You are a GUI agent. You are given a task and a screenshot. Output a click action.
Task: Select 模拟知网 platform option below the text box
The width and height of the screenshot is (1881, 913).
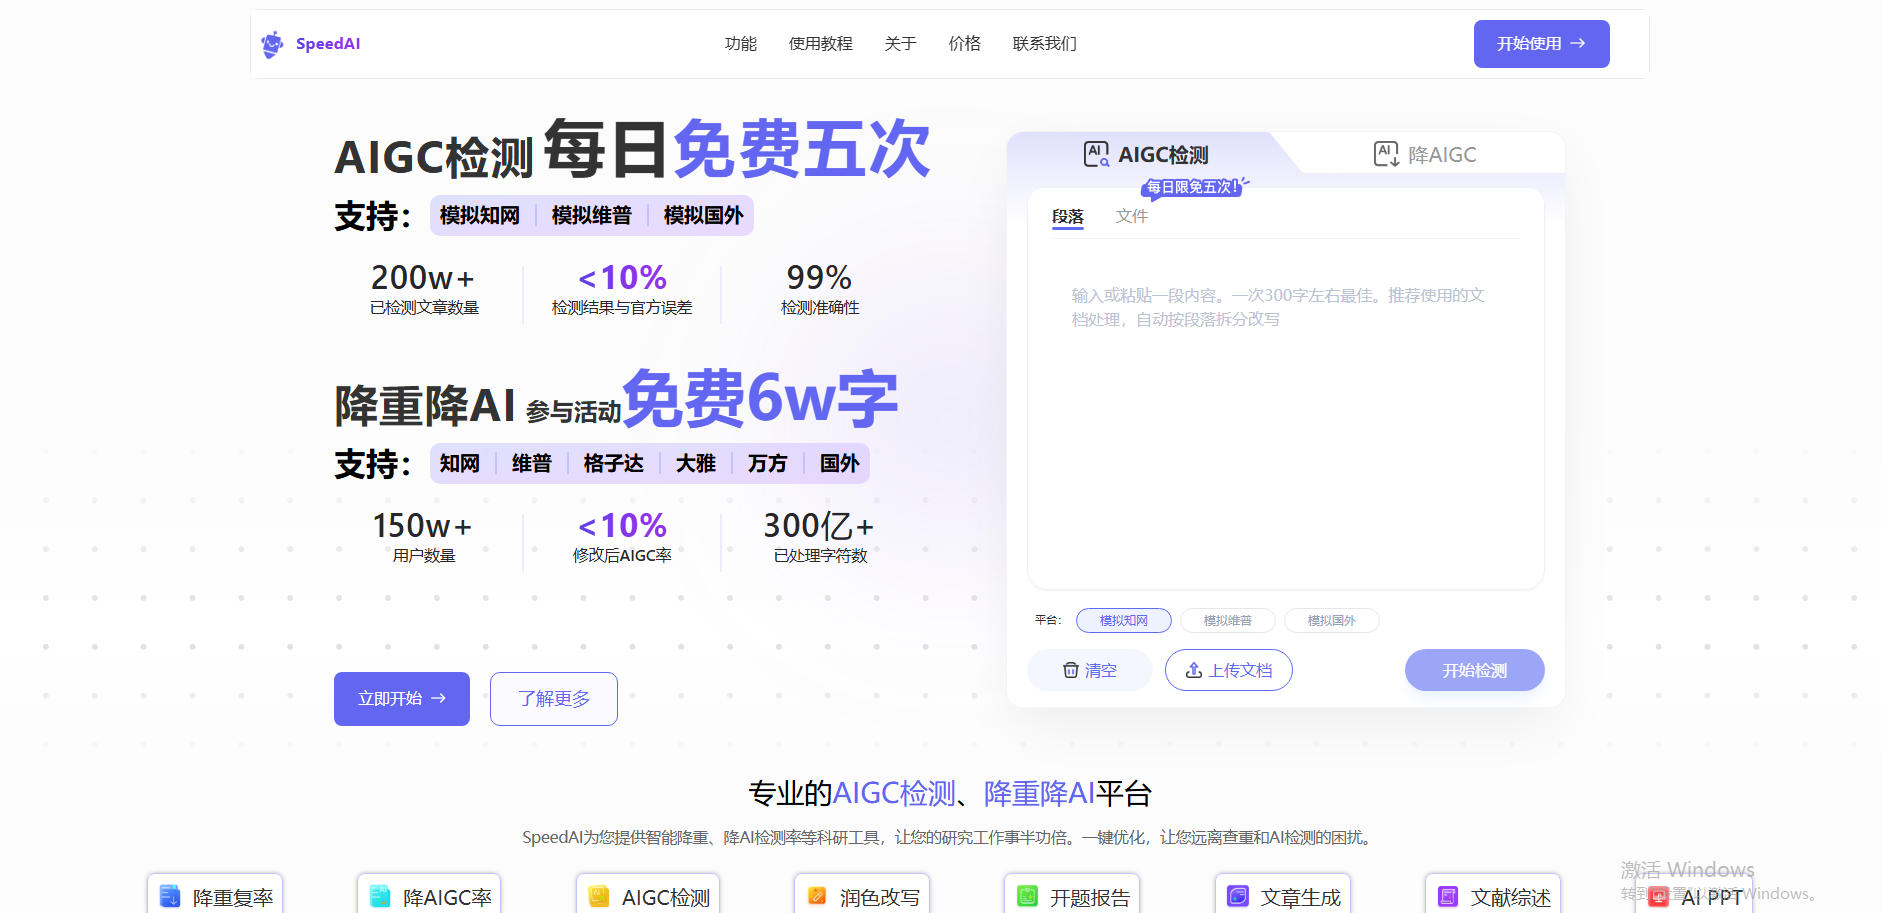pos(1124,621)
